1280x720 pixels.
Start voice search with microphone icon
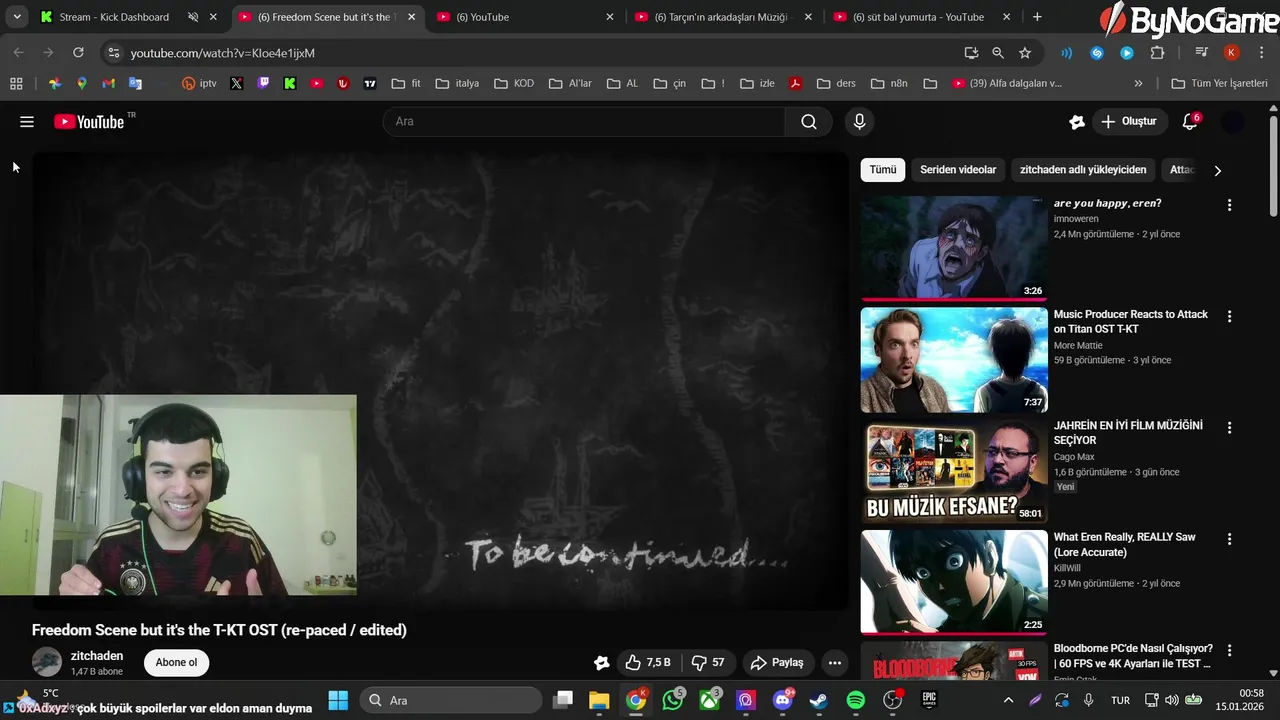click(859, 122)
